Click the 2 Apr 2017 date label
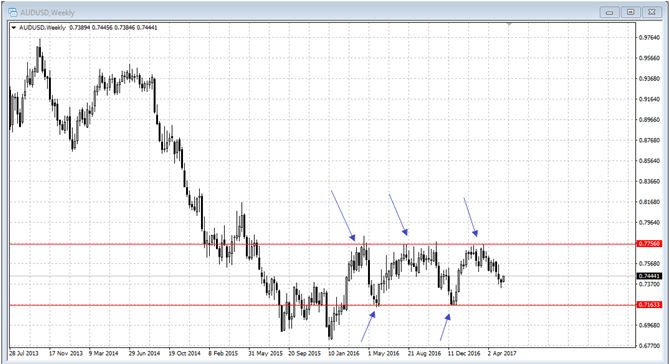This screenshot has height=364, width=669. (502, 353)
